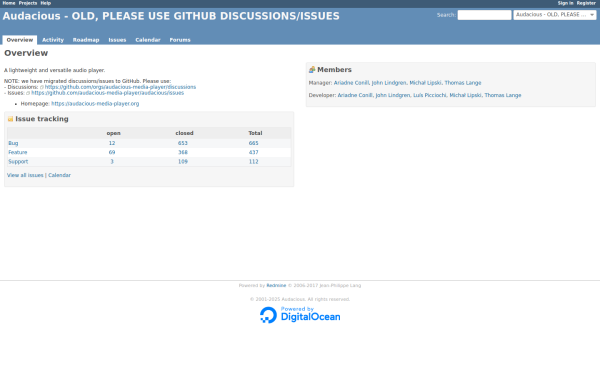Viewport: 600px width, 375px height.
Task: Open Help in the top menu
Action: coord(46,3)
